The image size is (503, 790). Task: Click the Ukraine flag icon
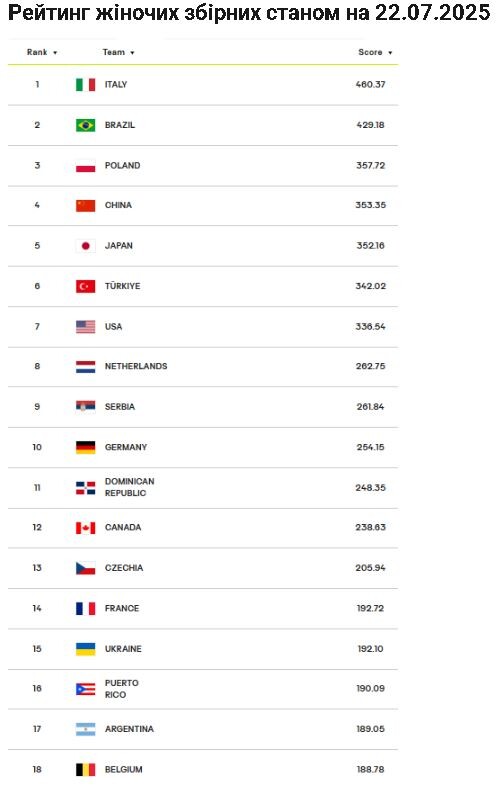click(85, 649)
